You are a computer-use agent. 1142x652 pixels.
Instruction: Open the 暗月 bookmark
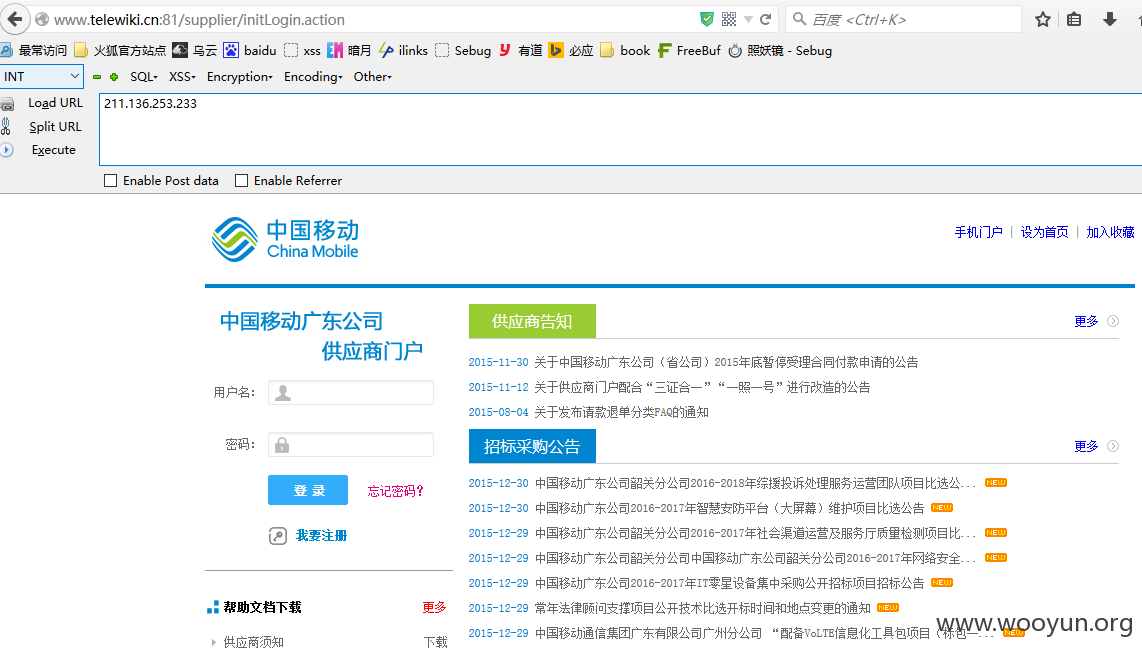(349, 50)
